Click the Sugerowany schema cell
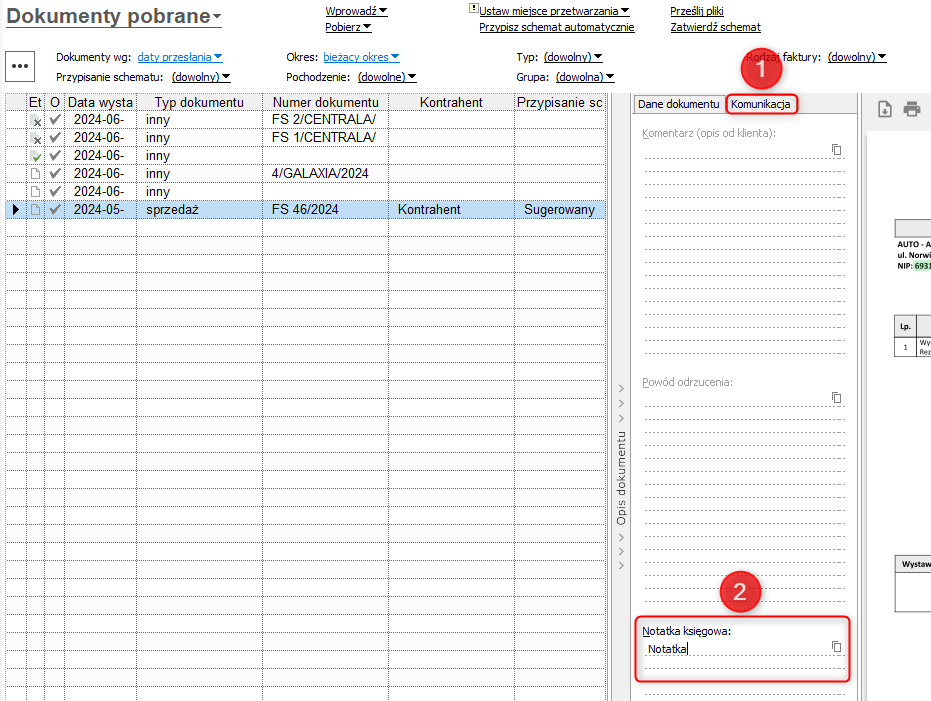 [560, 210]
